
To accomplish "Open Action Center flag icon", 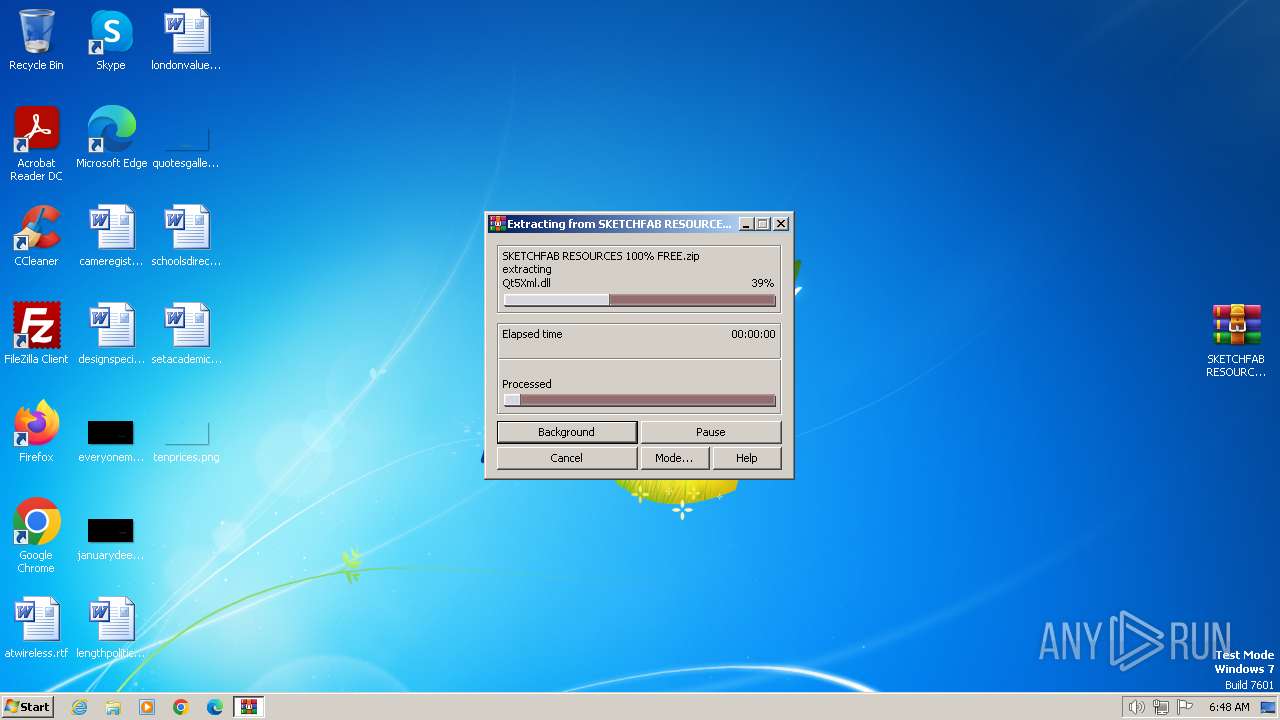I will [1185, 707].
